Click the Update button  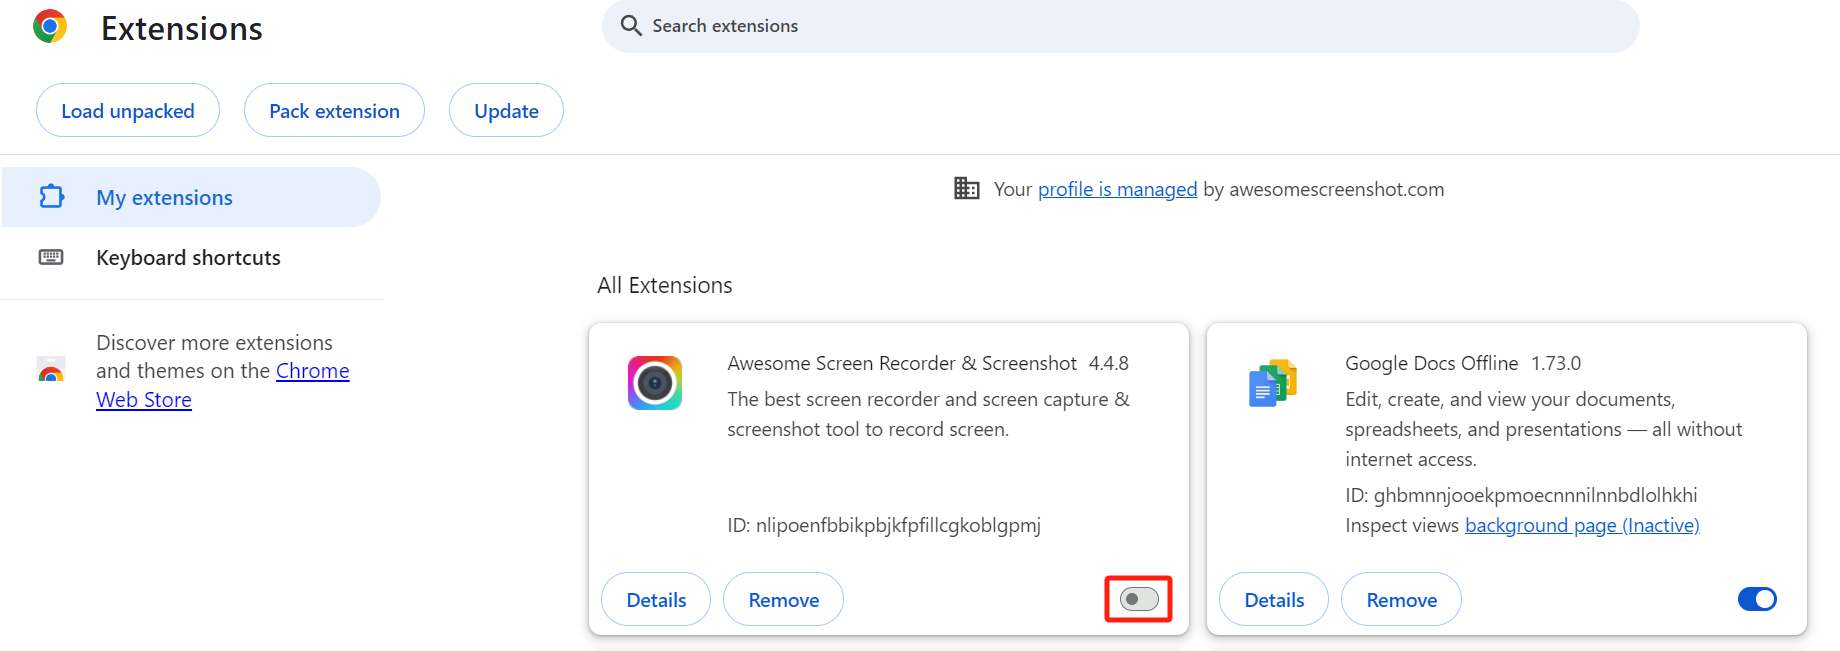click(506, 110)
